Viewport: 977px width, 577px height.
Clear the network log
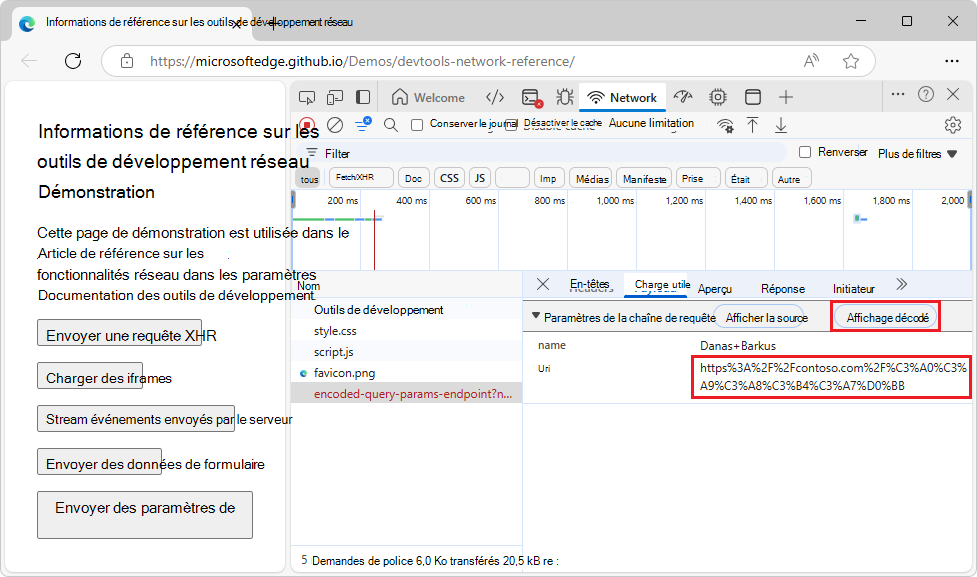[335, 125]
